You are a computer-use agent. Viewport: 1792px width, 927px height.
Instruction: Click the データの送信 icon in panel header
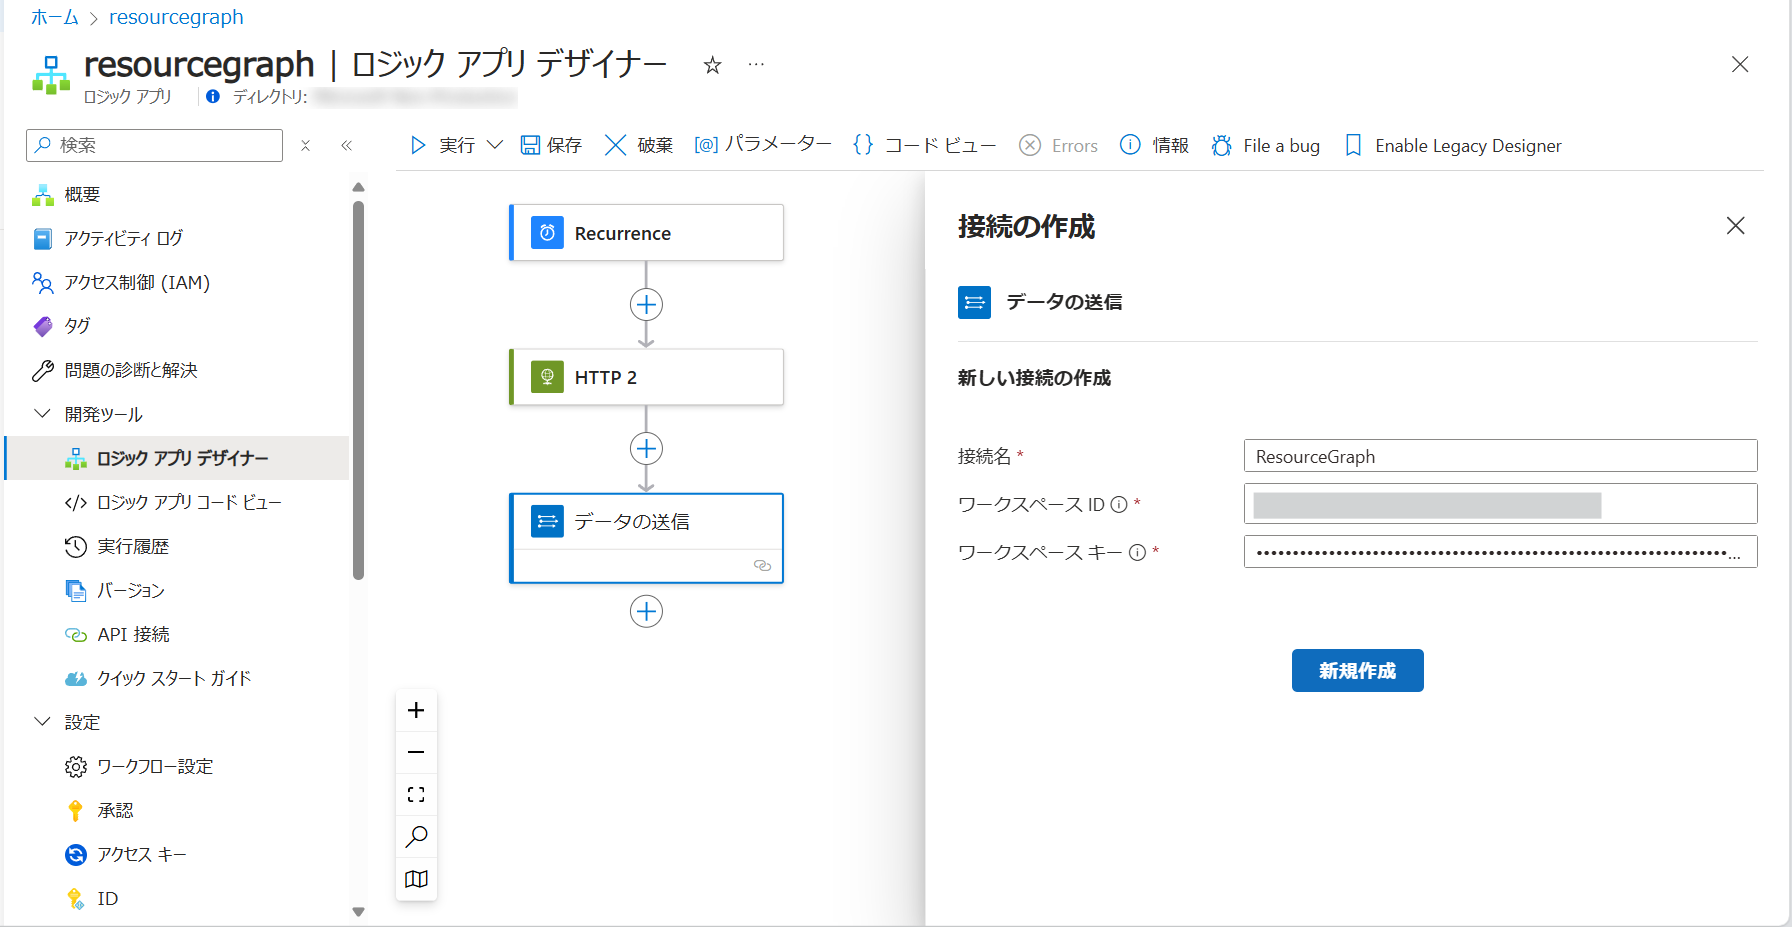(974, 302)
